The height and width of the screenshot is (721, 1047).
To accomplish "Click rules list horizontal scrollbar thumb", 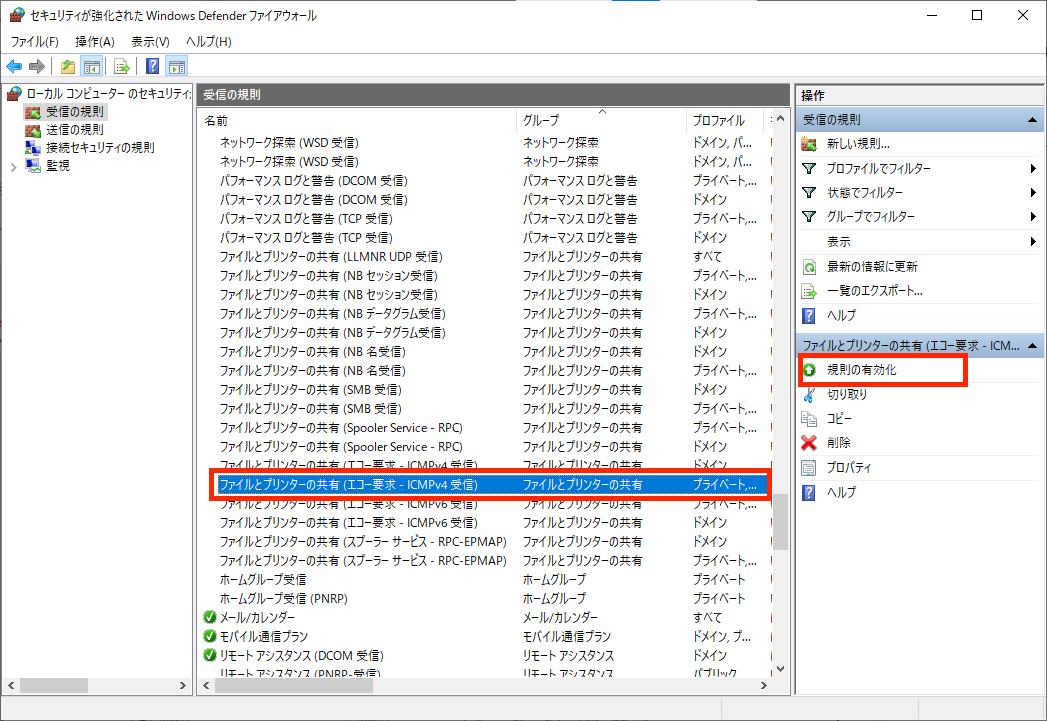I will pos(294,686).
